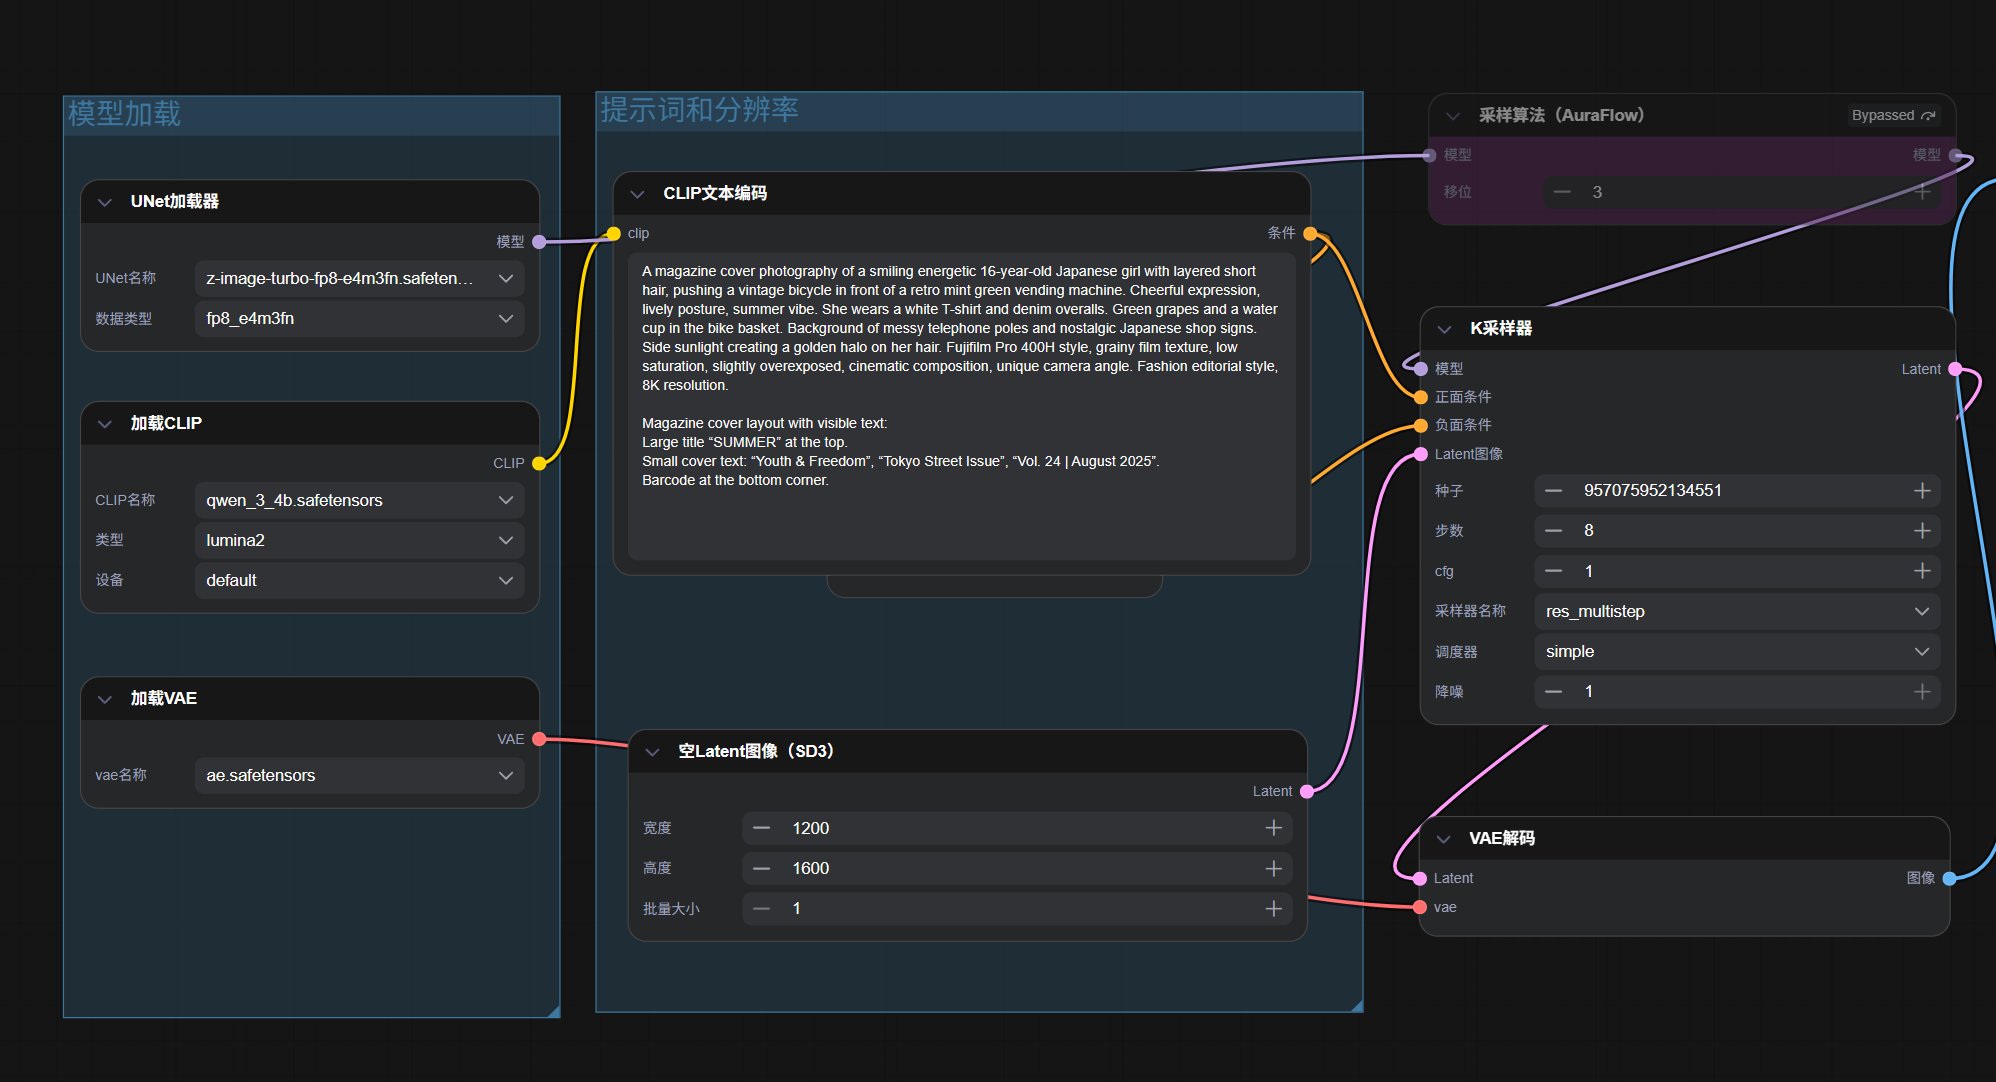The image size is (1996, 1082).
Task: Click inside the prompt text area
Action: click(x=960, y=400)
